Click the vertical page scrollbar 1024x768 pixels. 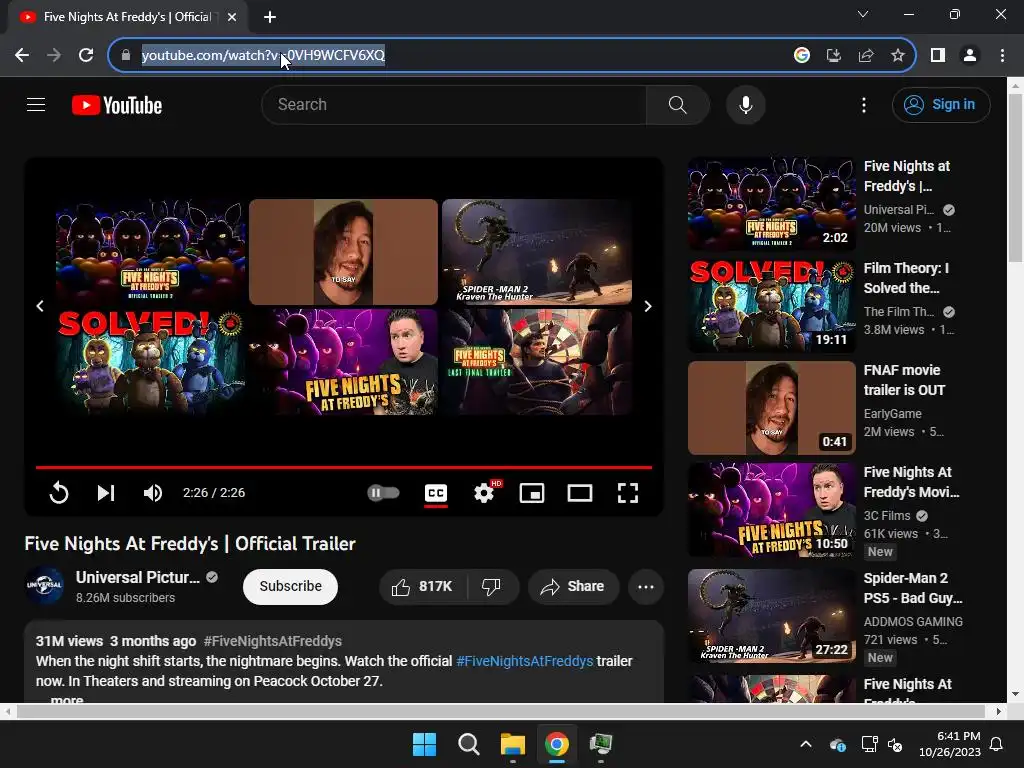click(x=1016, y=176)
